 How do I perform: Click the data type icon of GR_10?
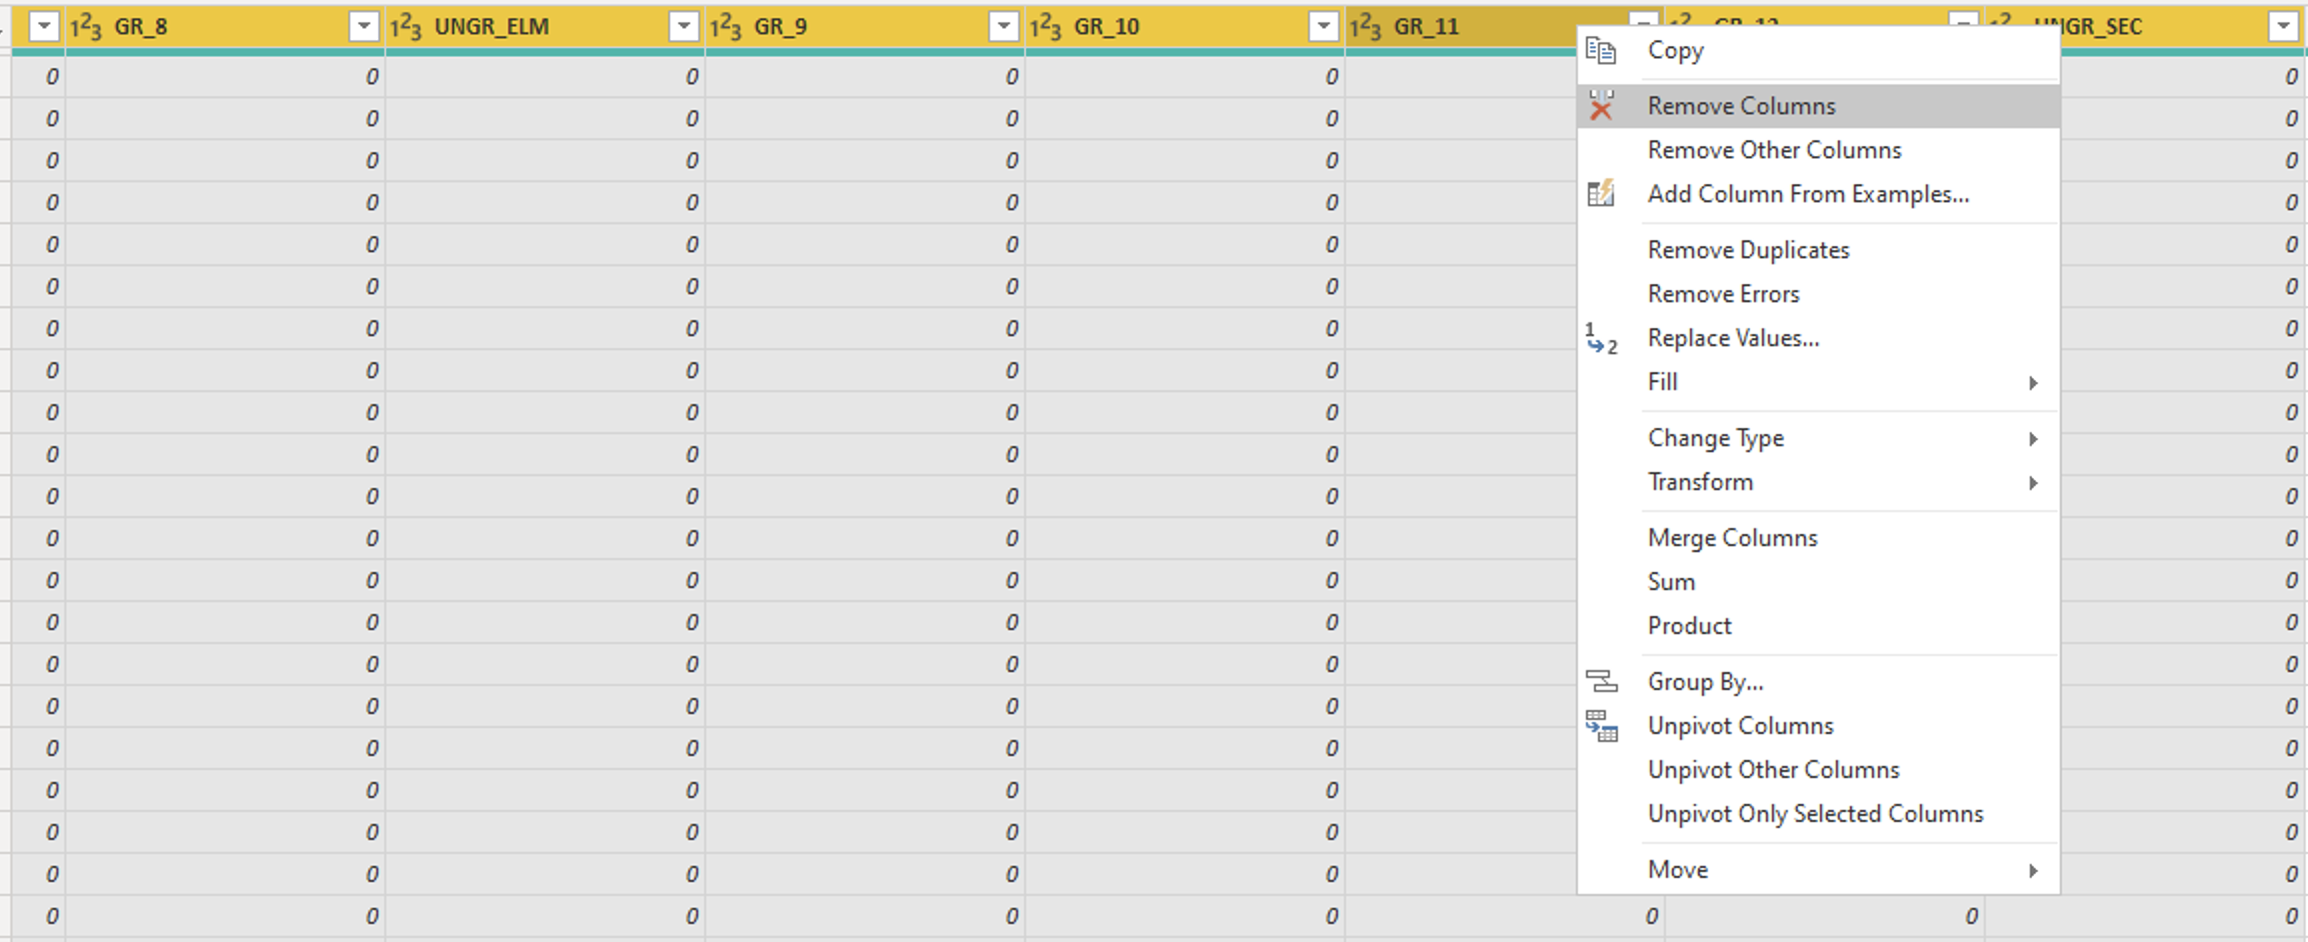tap(1046, 27)
